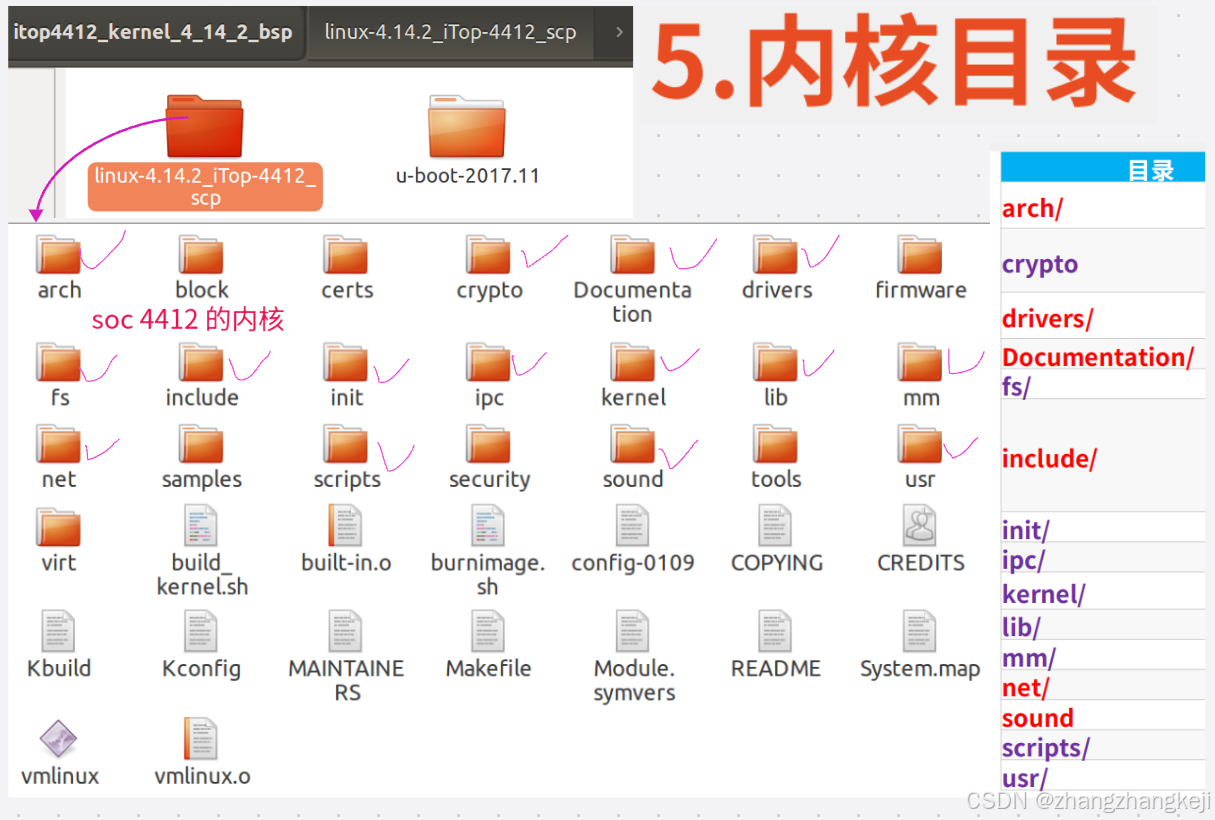Image resolution: width=1215 pixels, height=820 pixels.
Task: Open the certs folder
Action: pos(346,255)
